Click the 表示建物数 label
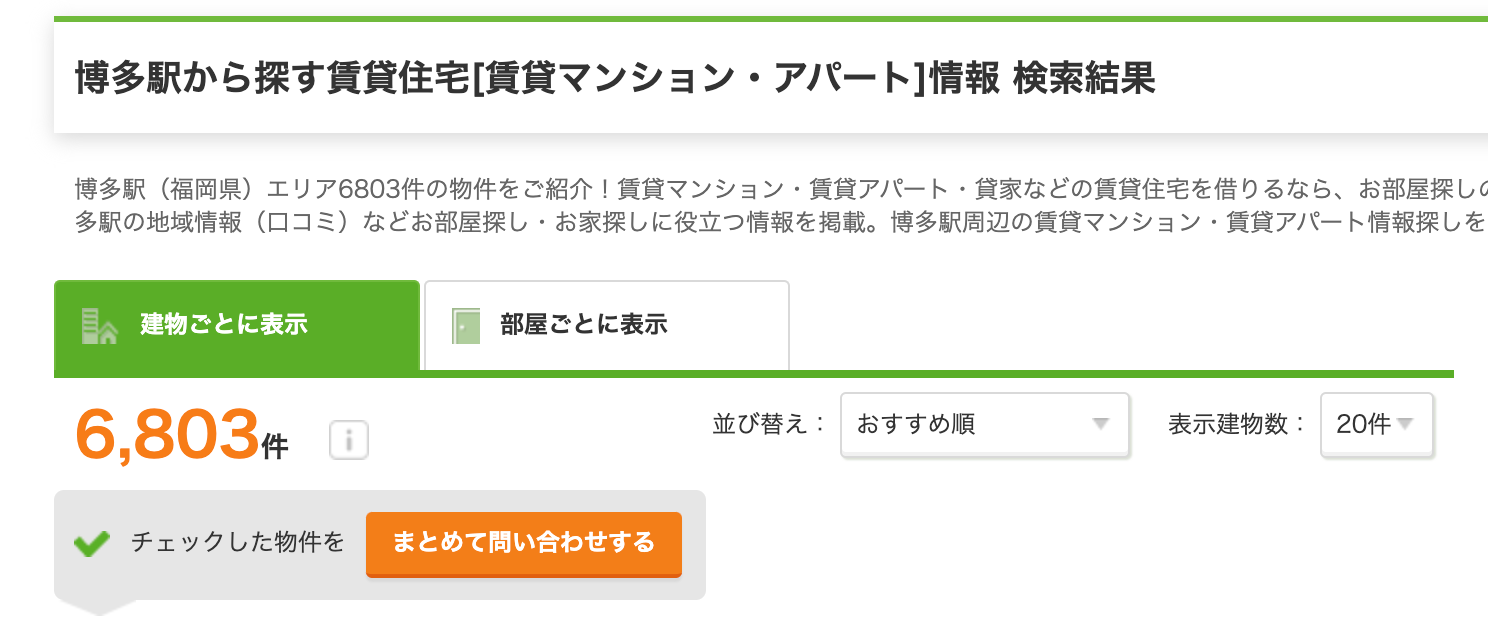Screen dimensions: 1488x628 pyautogui.click(x=1237, y=424)
